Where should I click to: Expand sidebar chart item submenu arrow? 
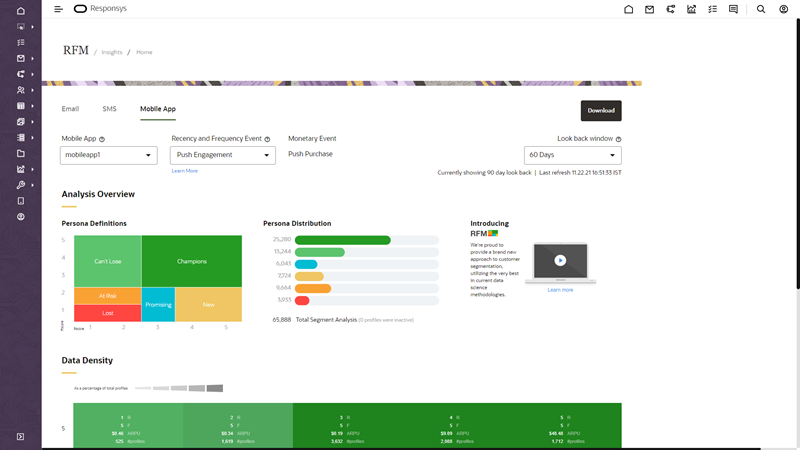33,169
